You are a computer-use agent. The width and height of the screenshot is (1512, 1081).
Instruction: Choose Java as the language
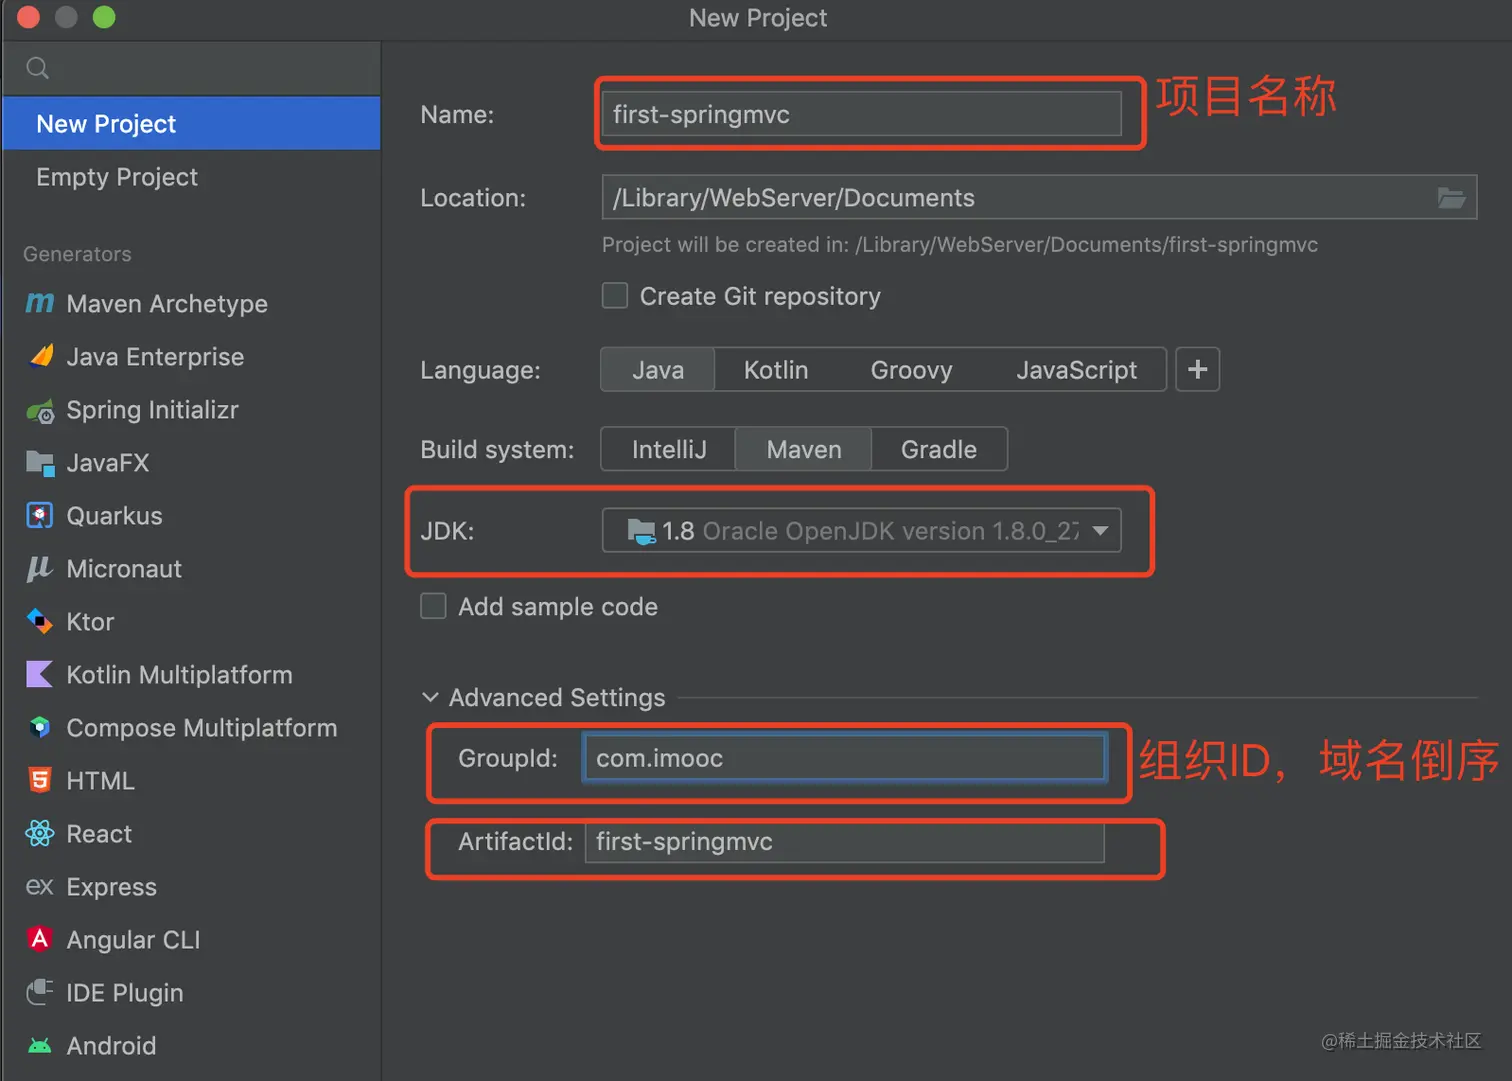tap(658, 370)
